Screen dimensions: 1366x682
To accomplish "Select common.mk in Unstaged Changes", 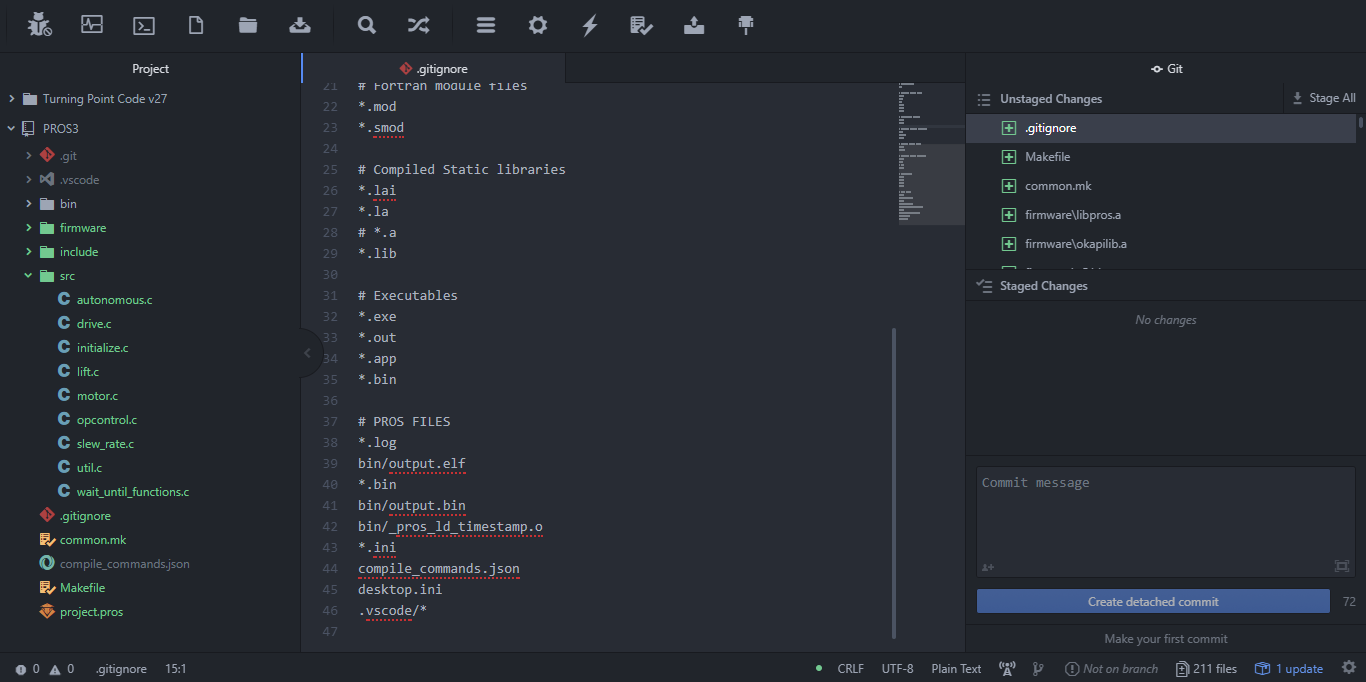I will tap(1161, 186).
